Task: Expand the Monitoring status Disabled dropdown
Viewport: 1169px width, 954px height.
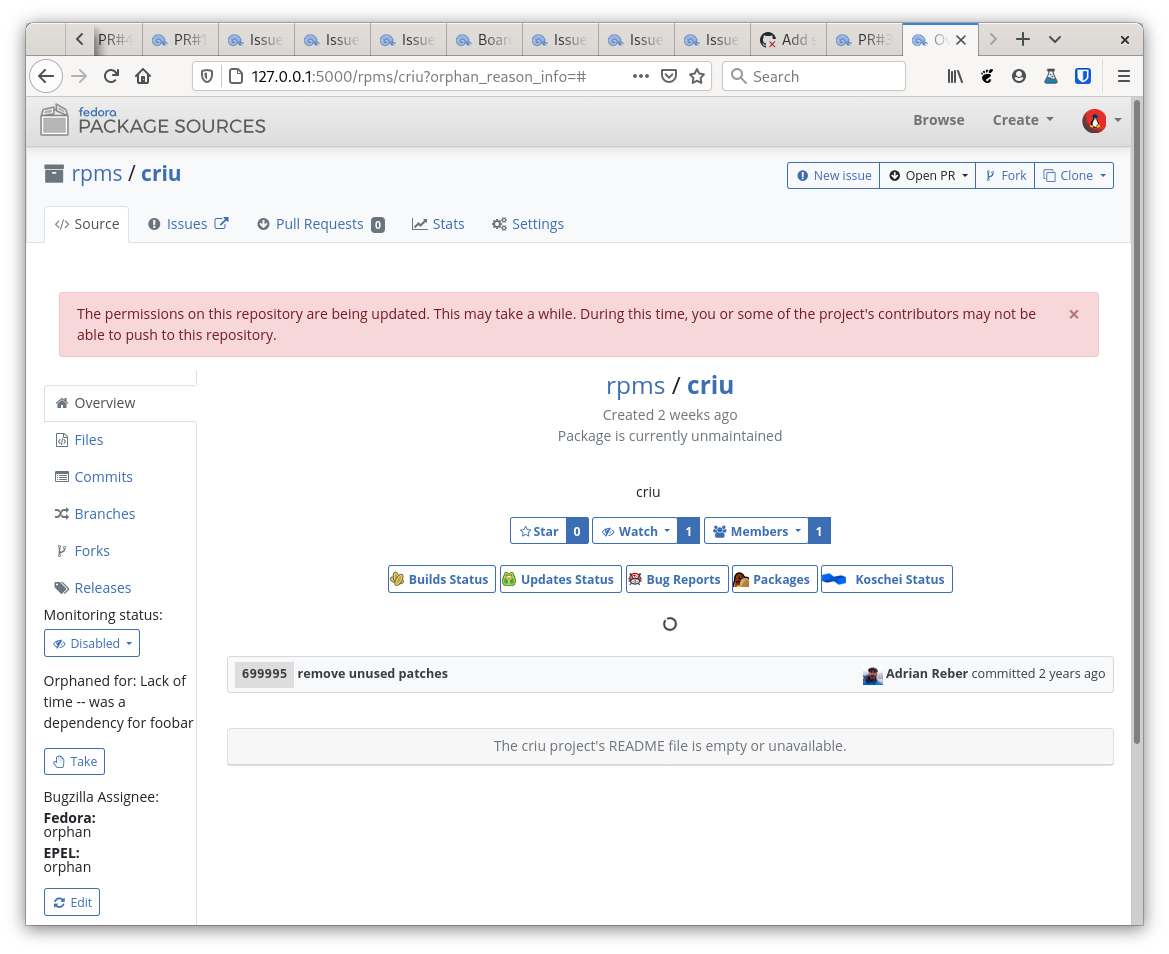Action: (x=92, y=643)
